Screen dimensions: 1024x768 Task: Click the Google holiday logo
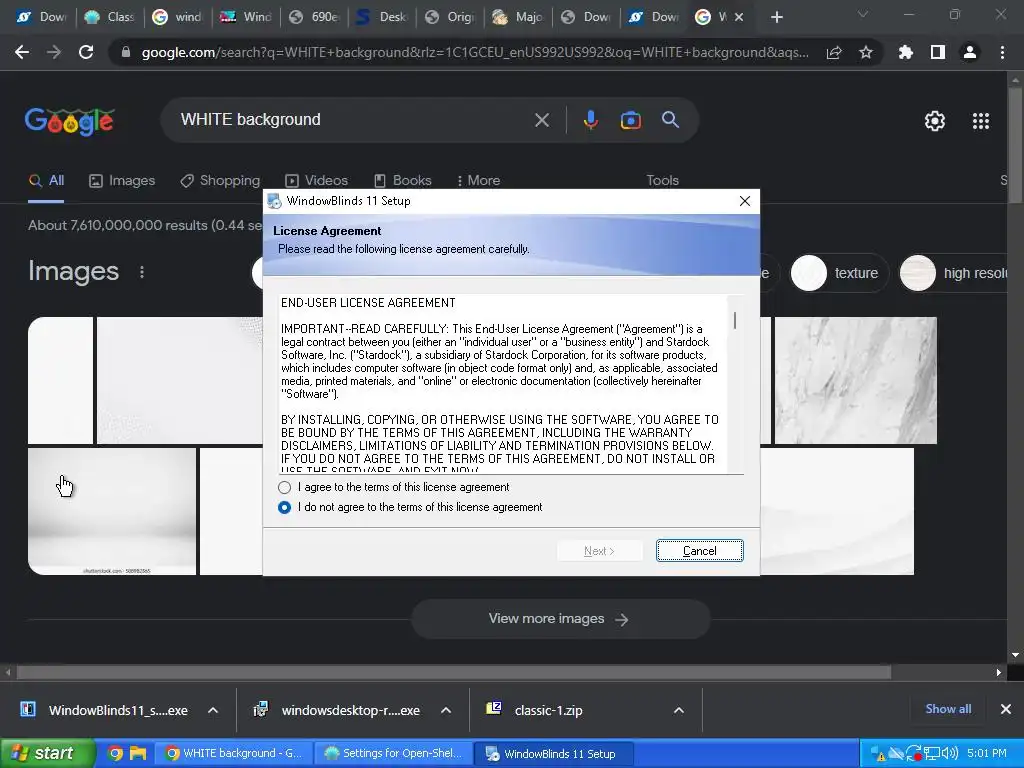coord(70,121)
